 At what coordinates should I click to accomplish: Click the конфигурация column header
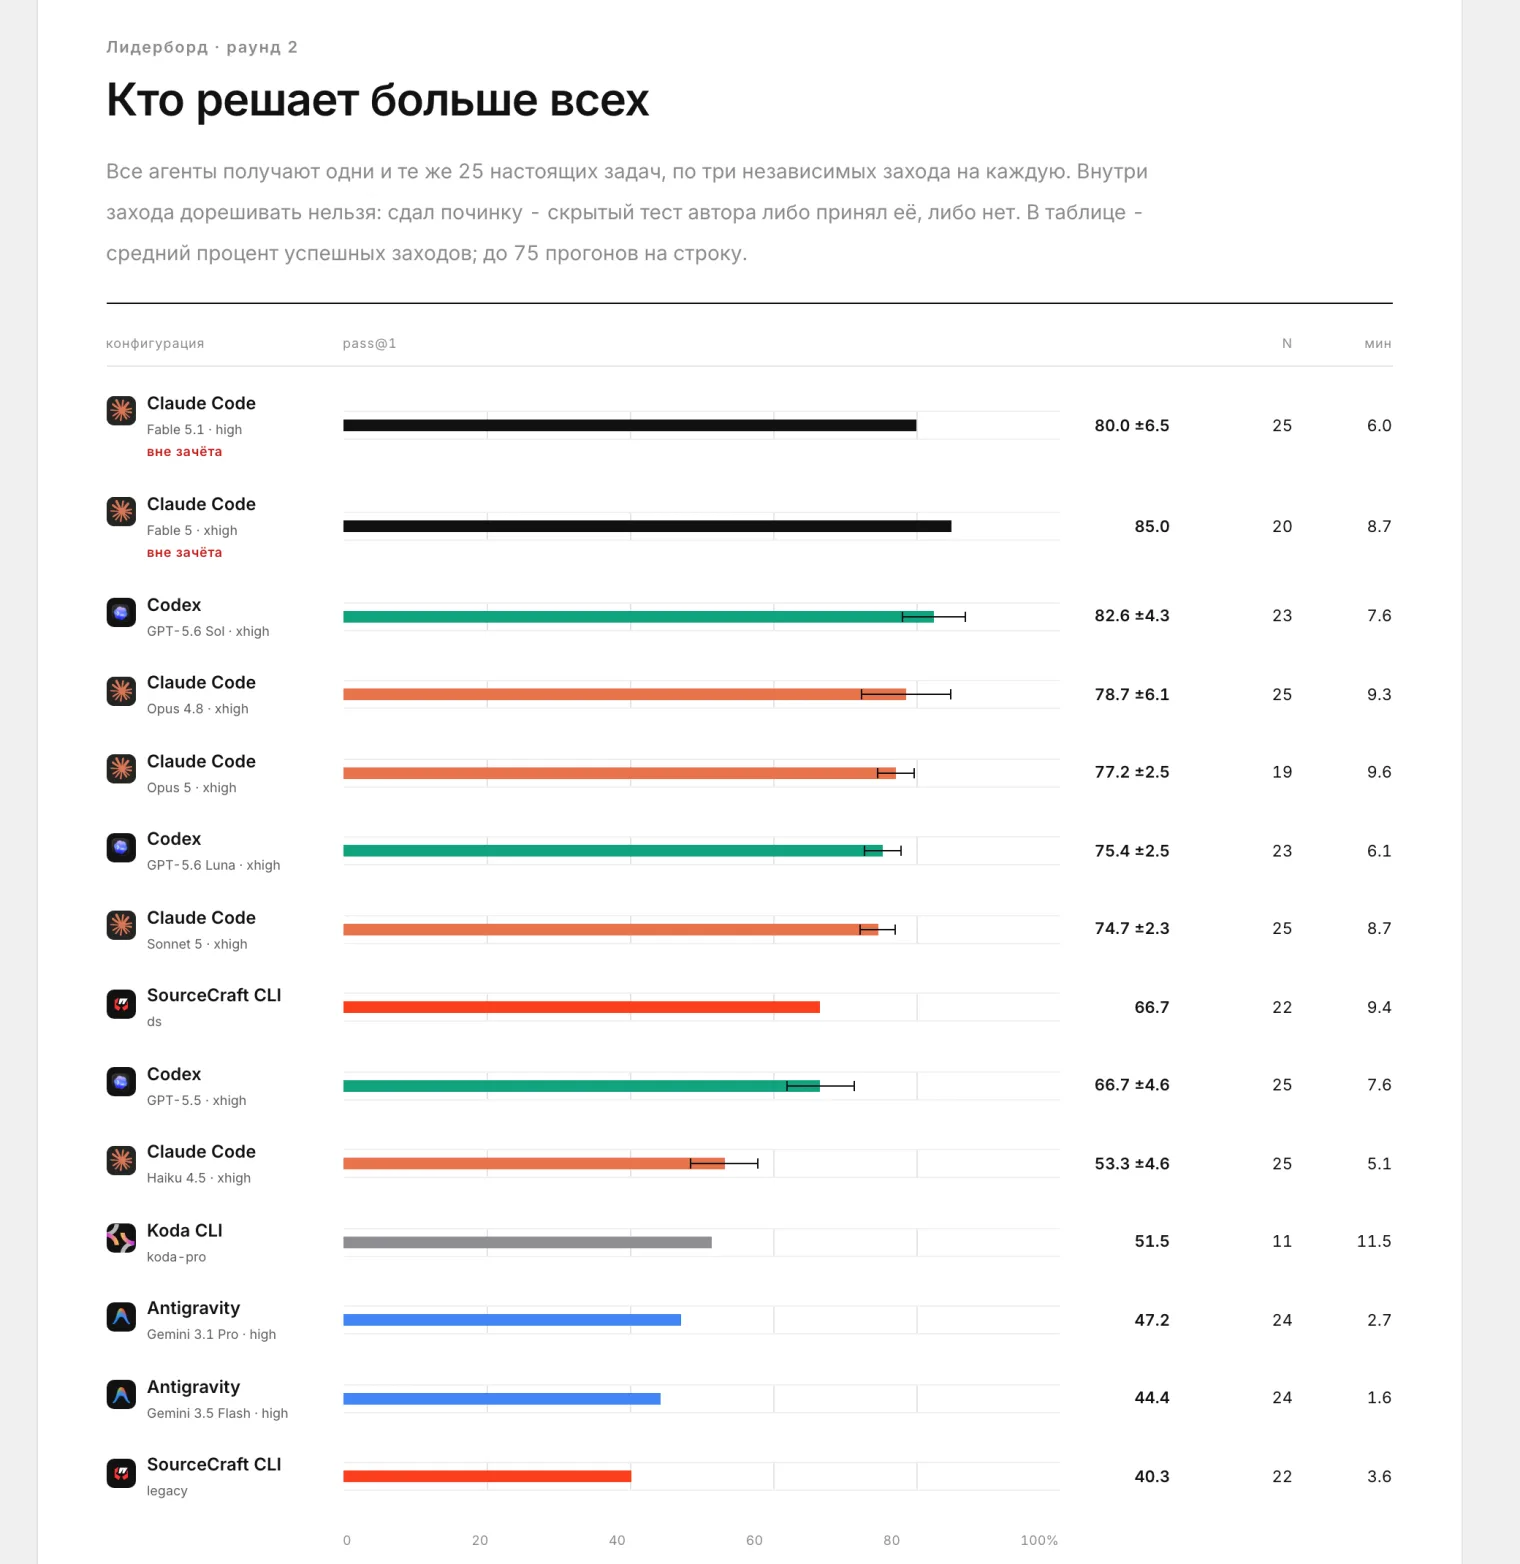point(155,343)
